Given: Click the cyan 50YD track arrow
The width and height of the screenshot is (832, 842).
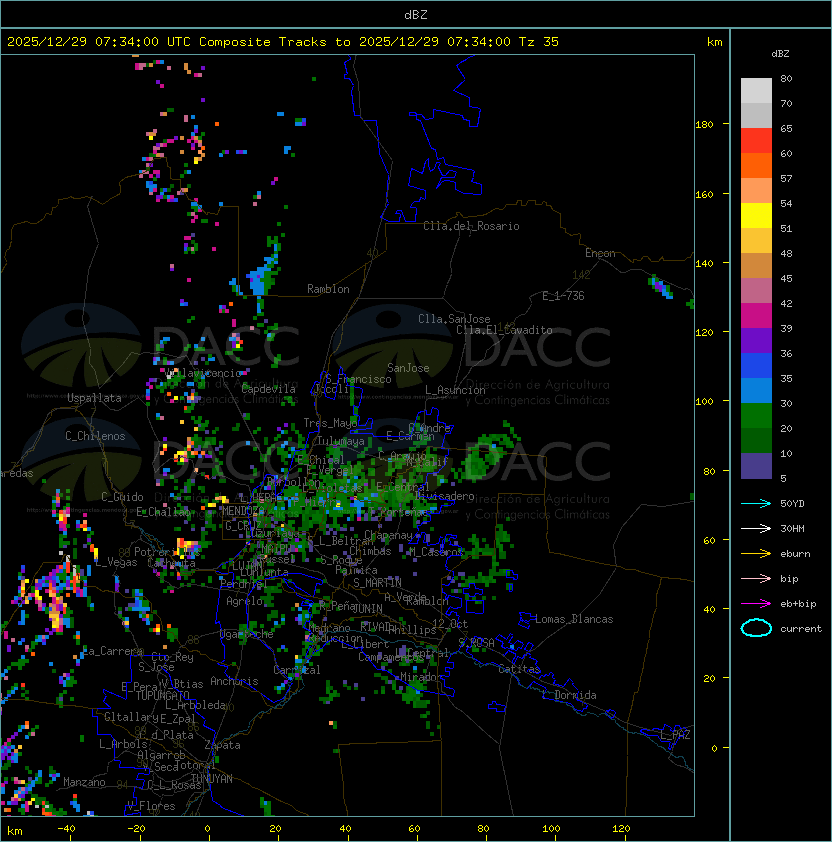Looking at the screenshot, I should (x=756, y=503).
